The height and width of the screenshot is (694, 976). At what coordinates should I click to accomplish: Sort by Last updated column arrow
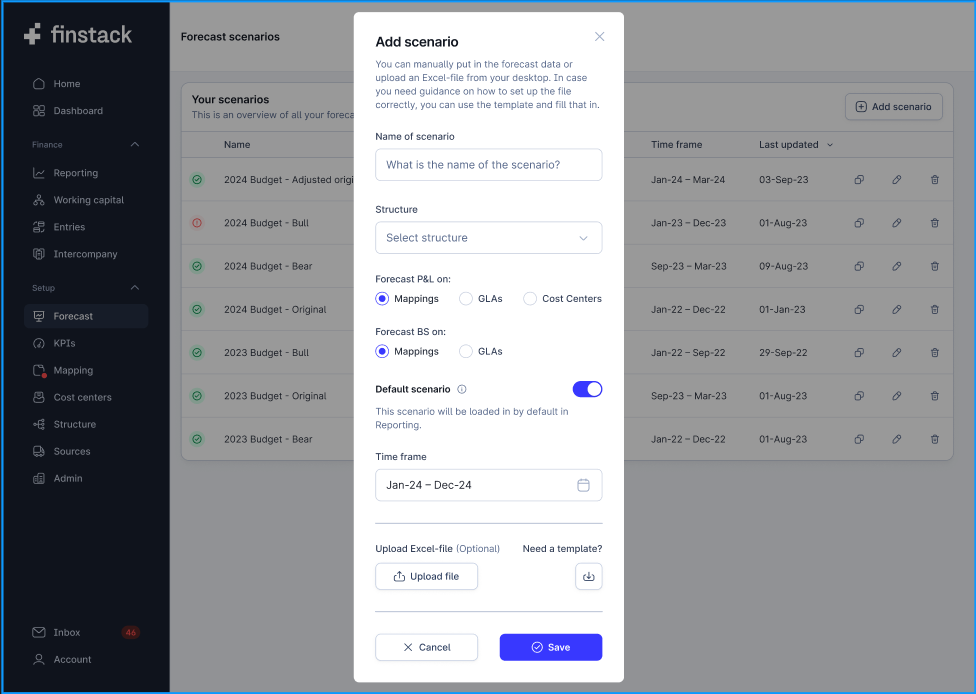coord(830,145)
